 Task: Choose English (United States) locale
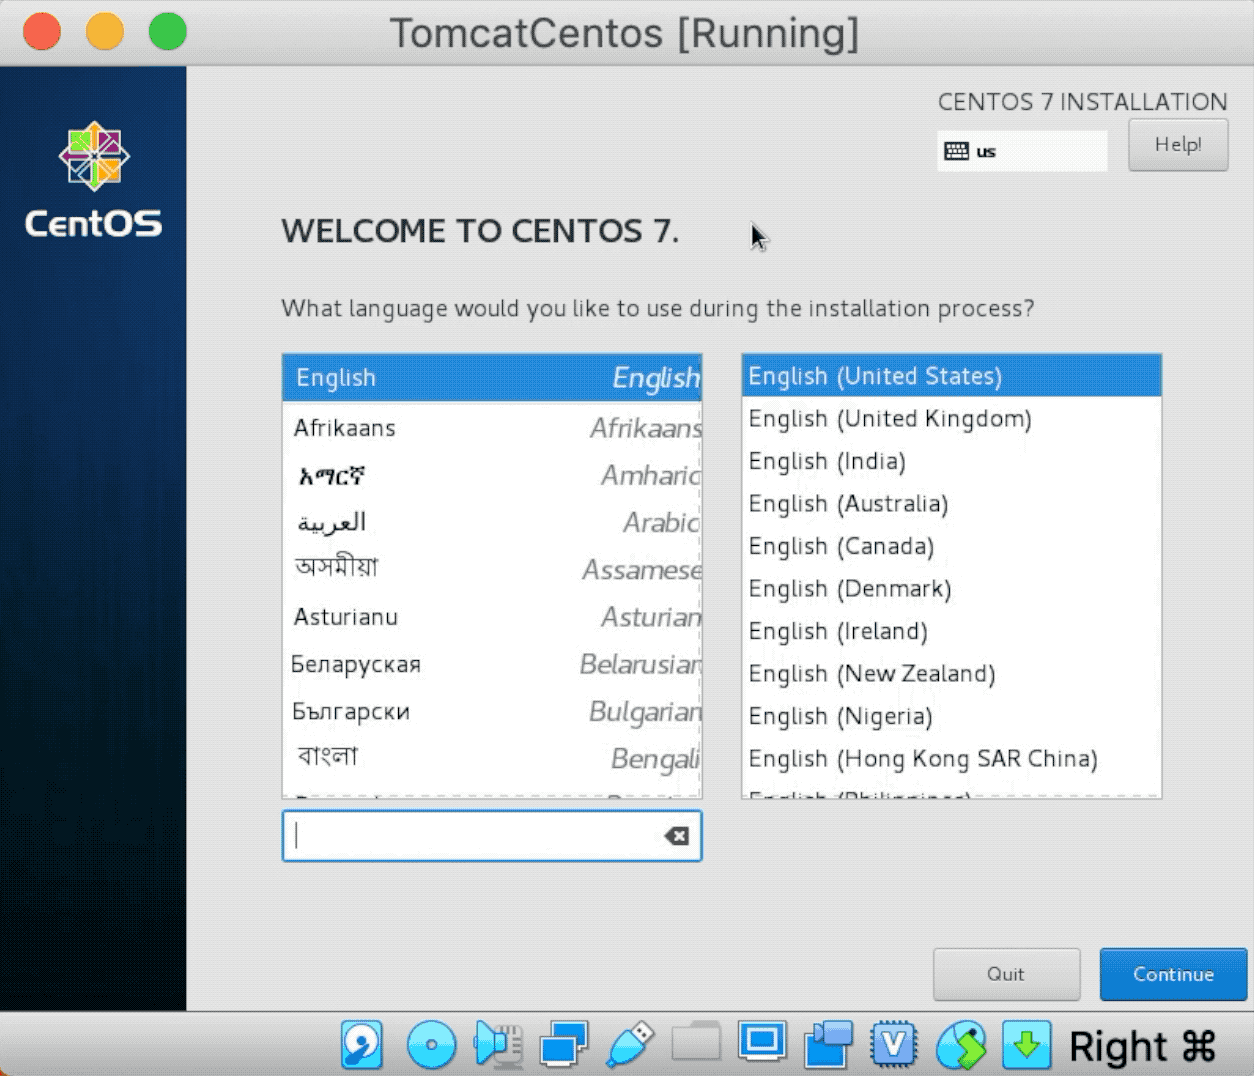951,376
